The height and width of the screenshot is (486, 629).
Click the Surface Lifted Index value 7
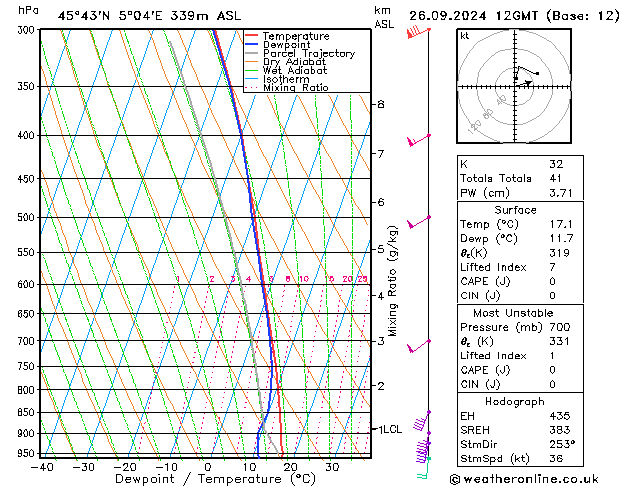[552, 267]
